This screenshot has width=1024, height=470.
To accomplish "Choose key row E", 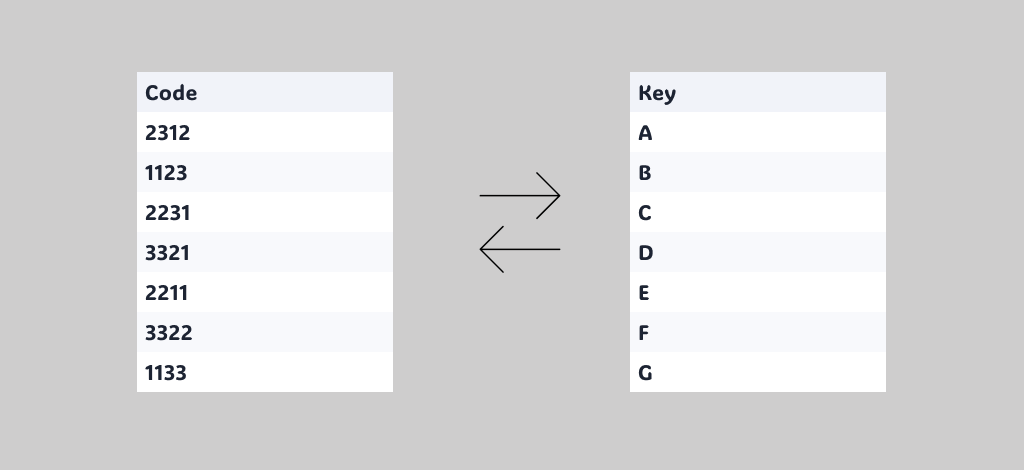I will click(x=758, y=292).
